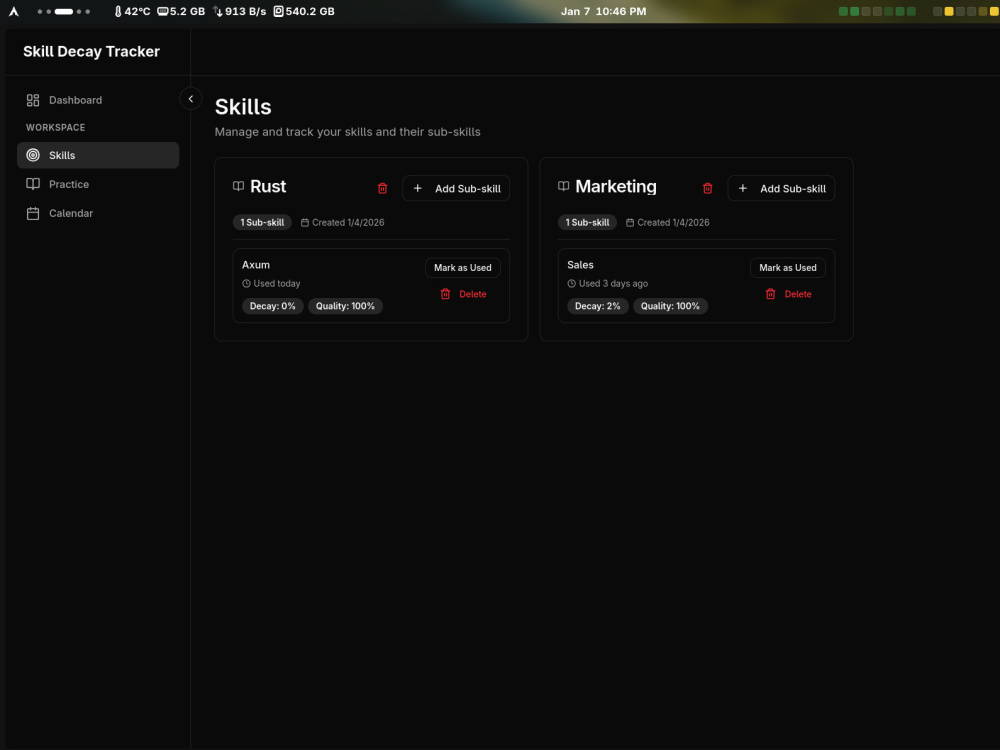Viewport: 1000px width, 750px height.
Task: Delete the Marketing skill with its trash icon
Action: 707,188
